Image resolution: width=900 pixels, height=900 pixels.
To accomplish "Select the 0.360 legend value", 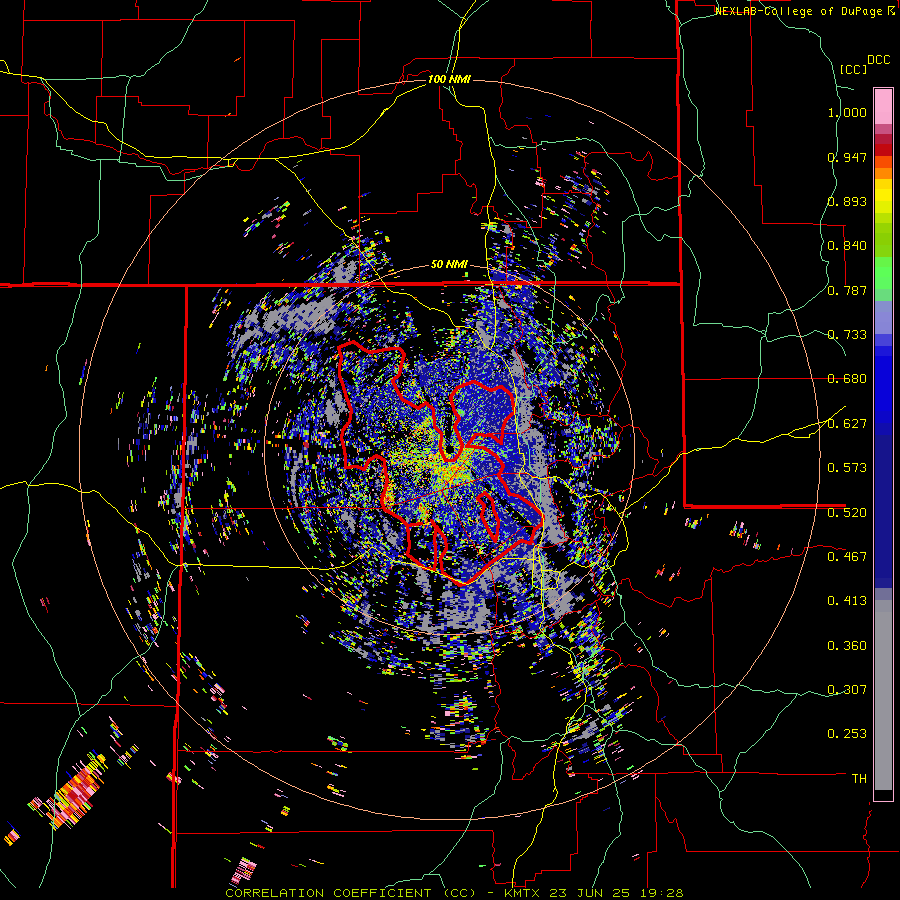I will pyautogui.click(x=847, y=645).
